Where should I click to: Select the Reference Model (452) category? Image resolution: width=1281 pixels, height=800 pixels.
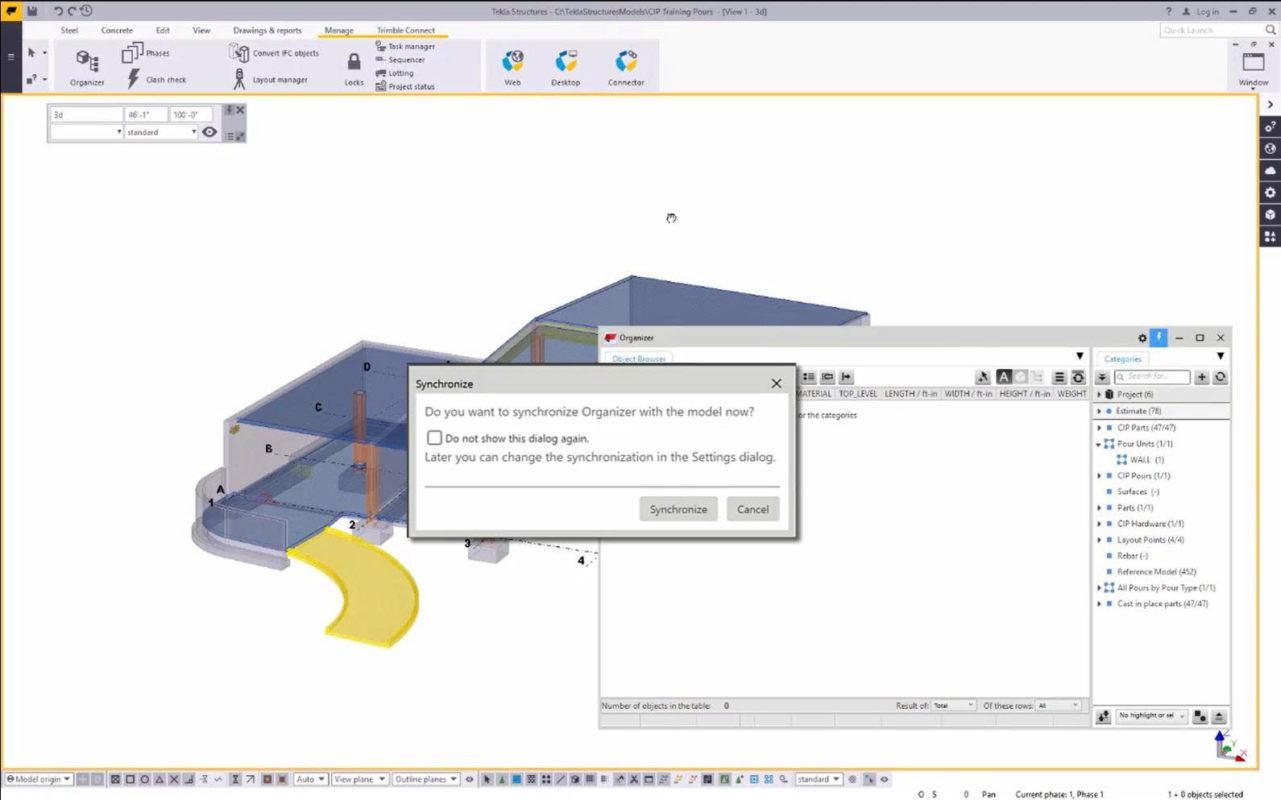pos(1156,572)
